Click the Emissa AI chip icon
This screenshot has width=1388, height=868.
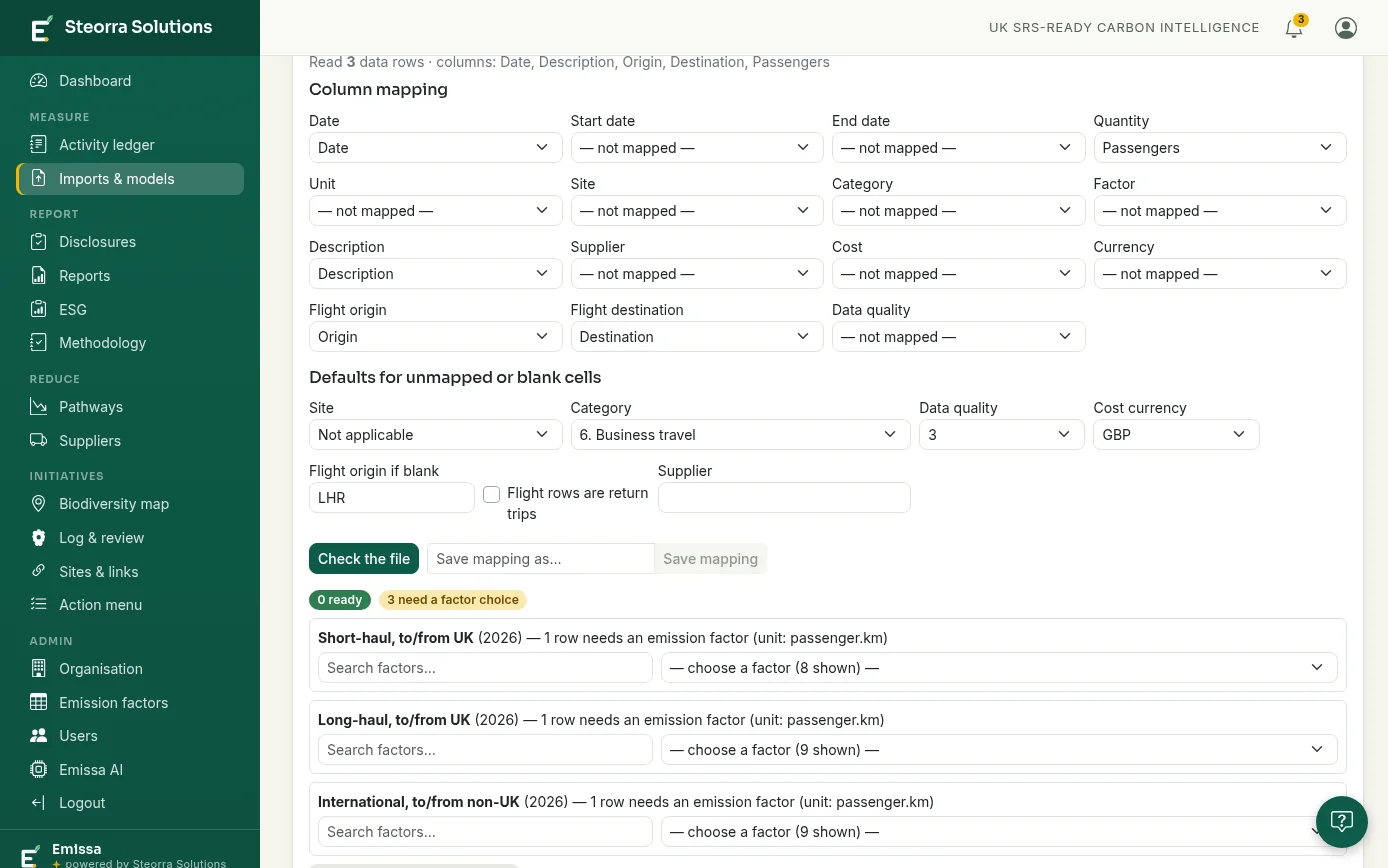click(x=38, y=770)
